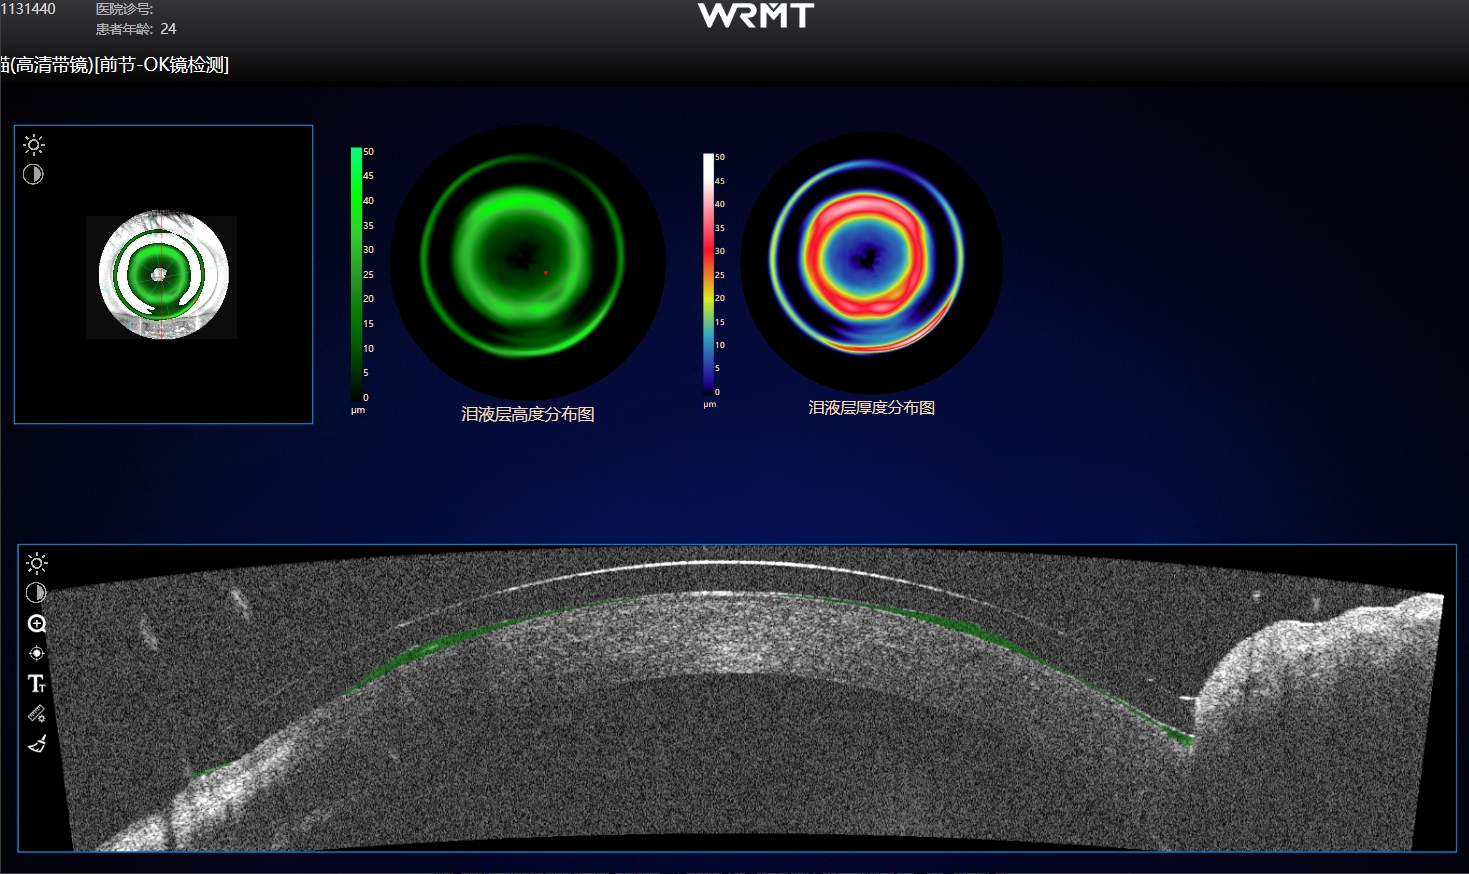
Task: Click the color tear layer thickness map
Action: 872,262
